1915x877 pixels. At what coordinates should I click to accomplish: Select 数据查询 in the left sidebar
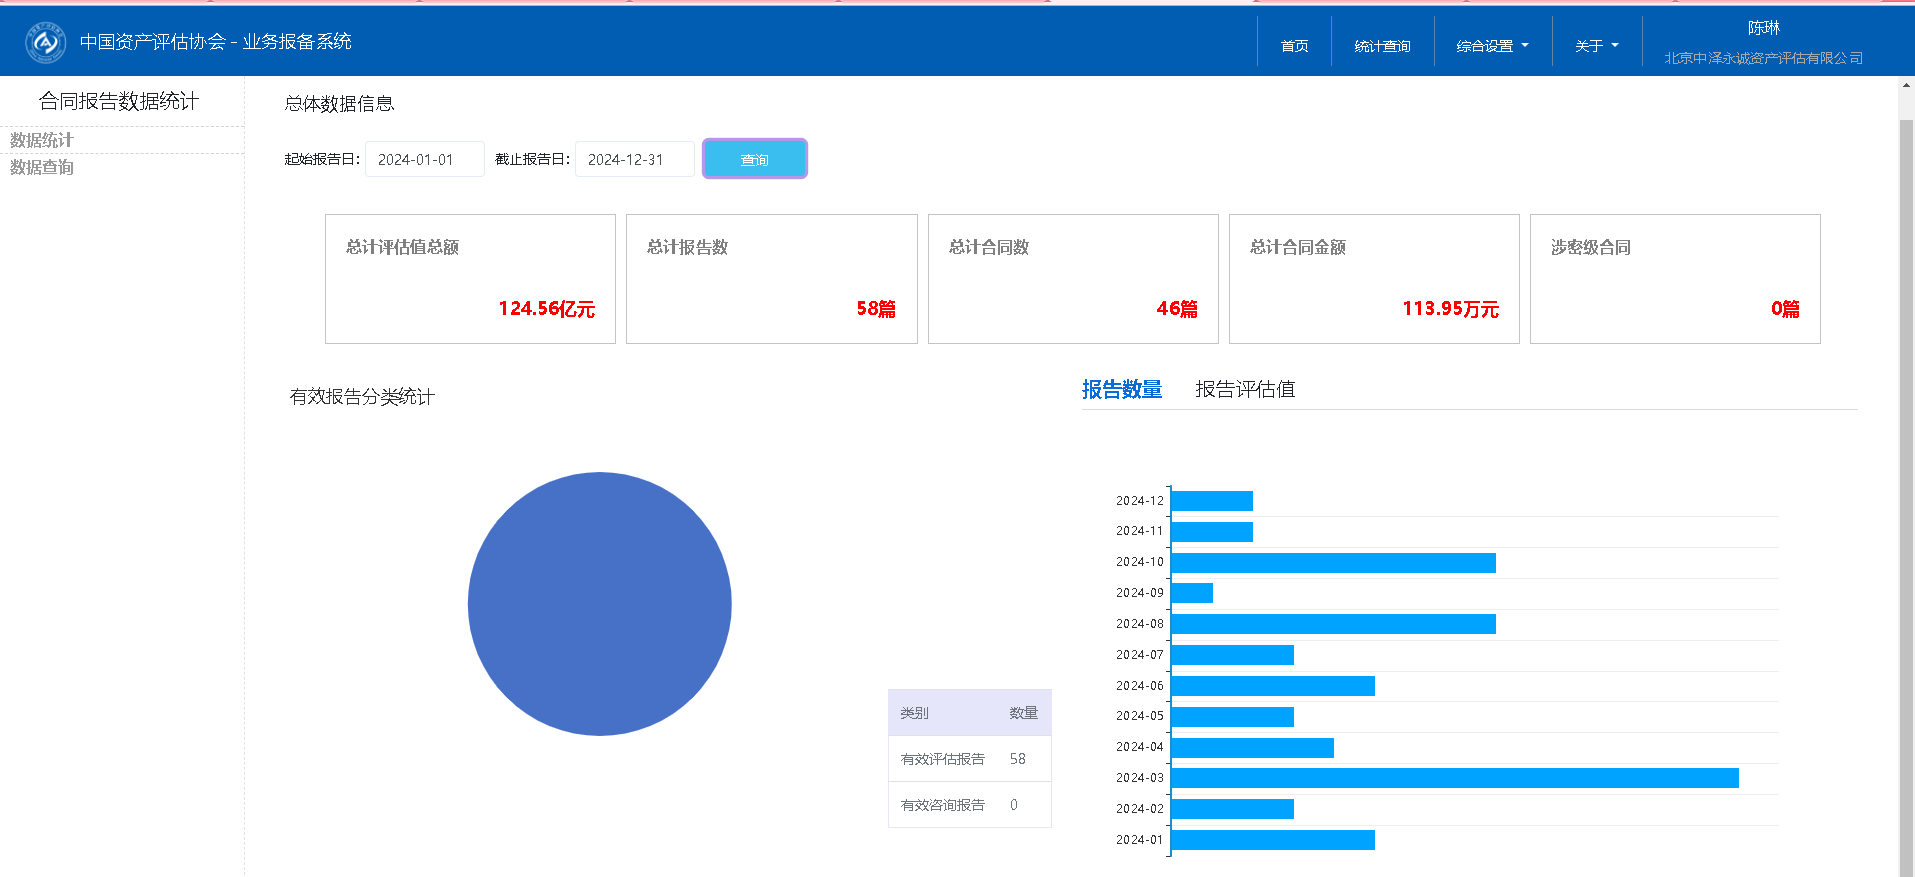tap(42, 167)
